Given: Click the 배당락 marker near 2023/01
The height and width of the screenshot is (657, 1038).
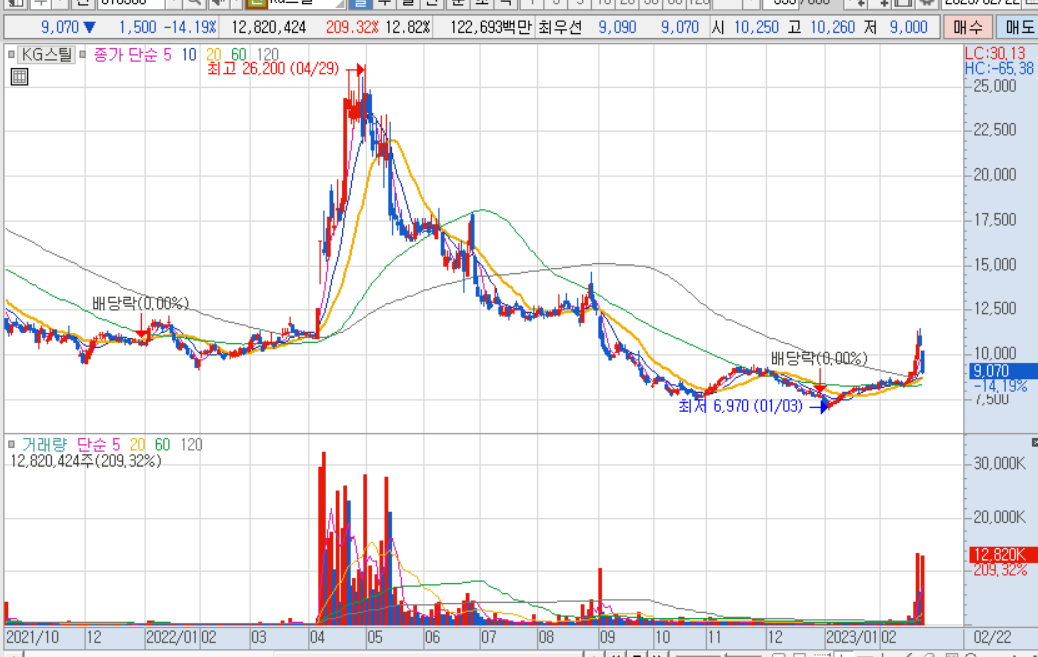Looking at the screenshot, I should click(x=819, y=358).
